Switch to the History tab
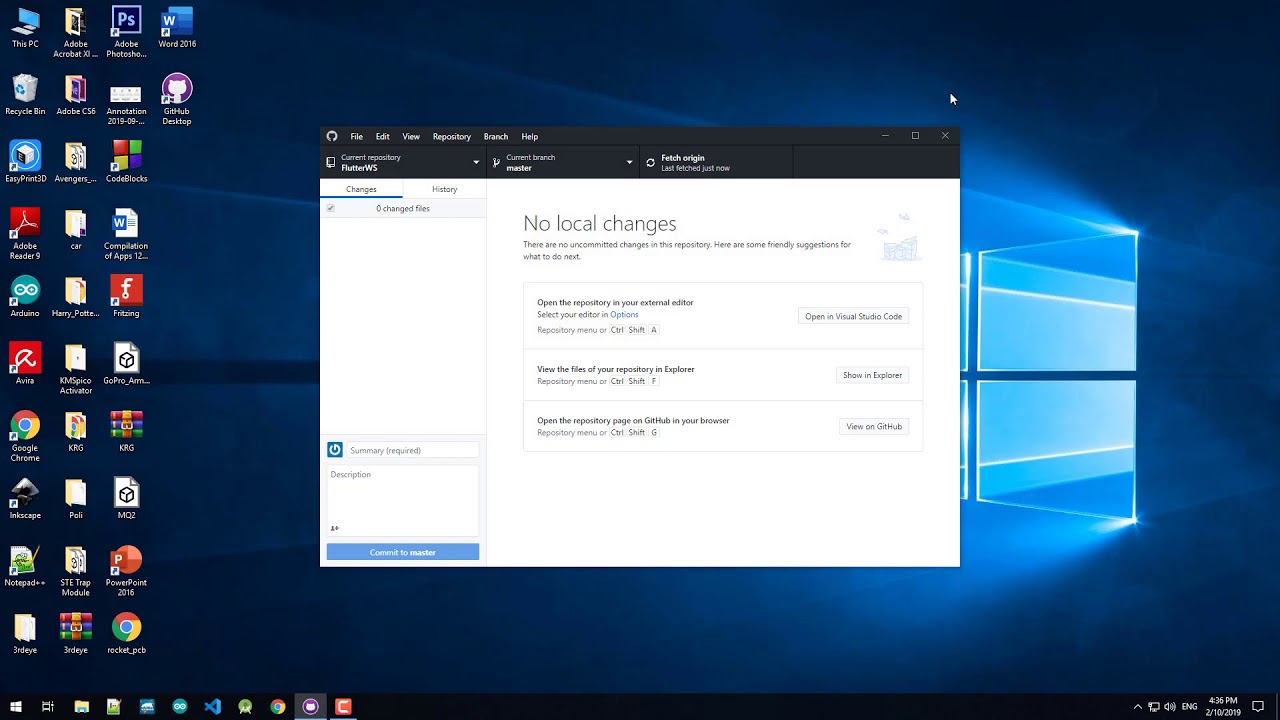The width and height of the screenshot is (1280, 720). click(x=445, y=189)
